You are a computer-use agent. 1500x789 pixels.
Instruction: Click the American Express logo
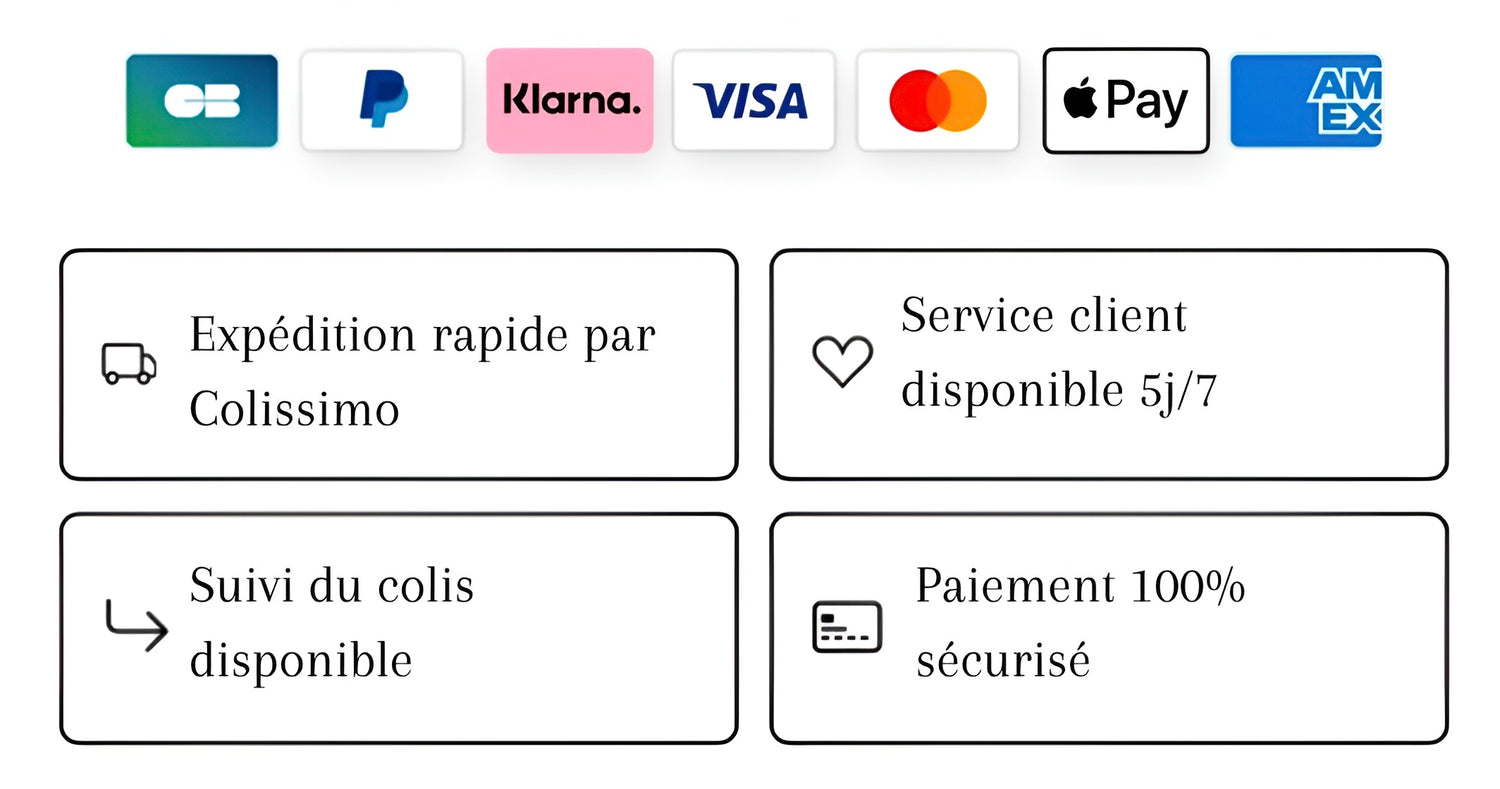point(1306,101)
